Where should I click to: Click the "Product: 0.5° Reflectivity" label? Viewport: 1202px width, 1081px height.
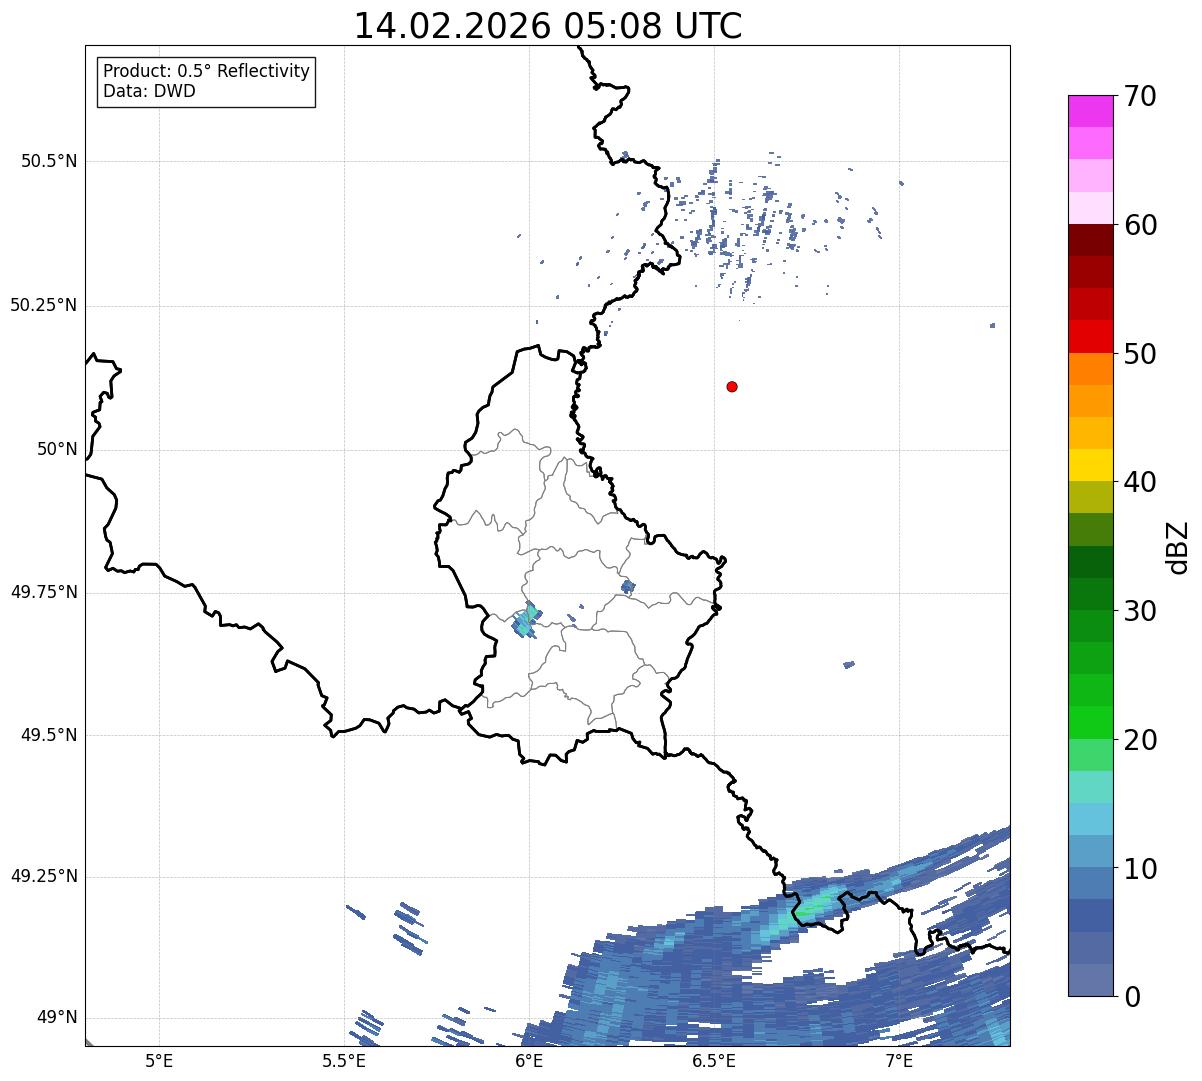(x=206, y=71)
